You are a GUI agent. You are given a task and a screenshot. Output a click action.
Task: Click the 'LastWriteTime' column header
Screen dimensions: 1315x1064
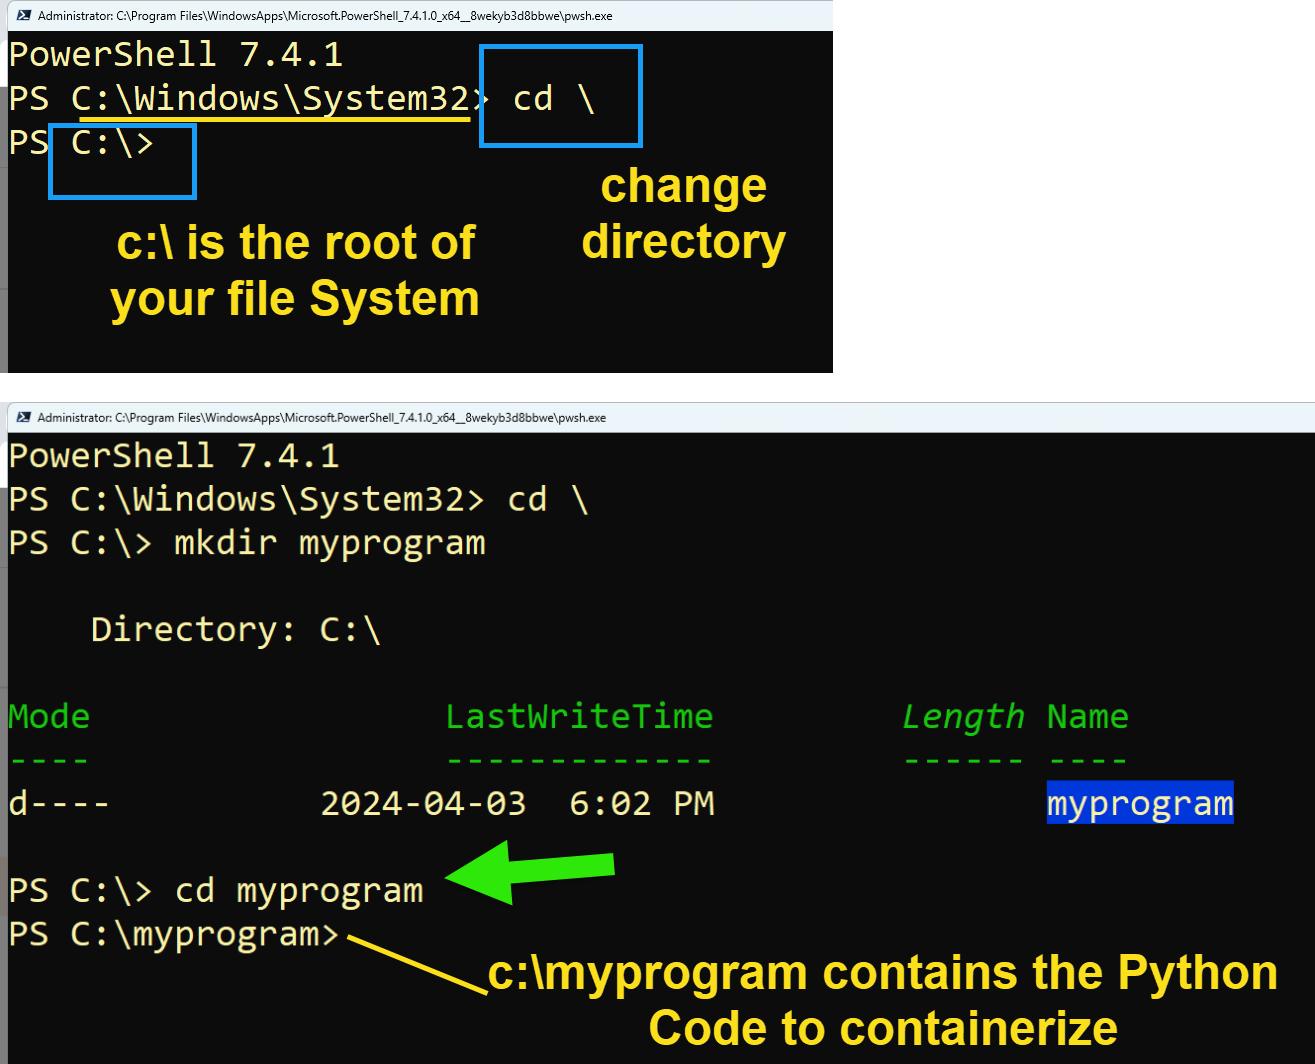(579, 716)
